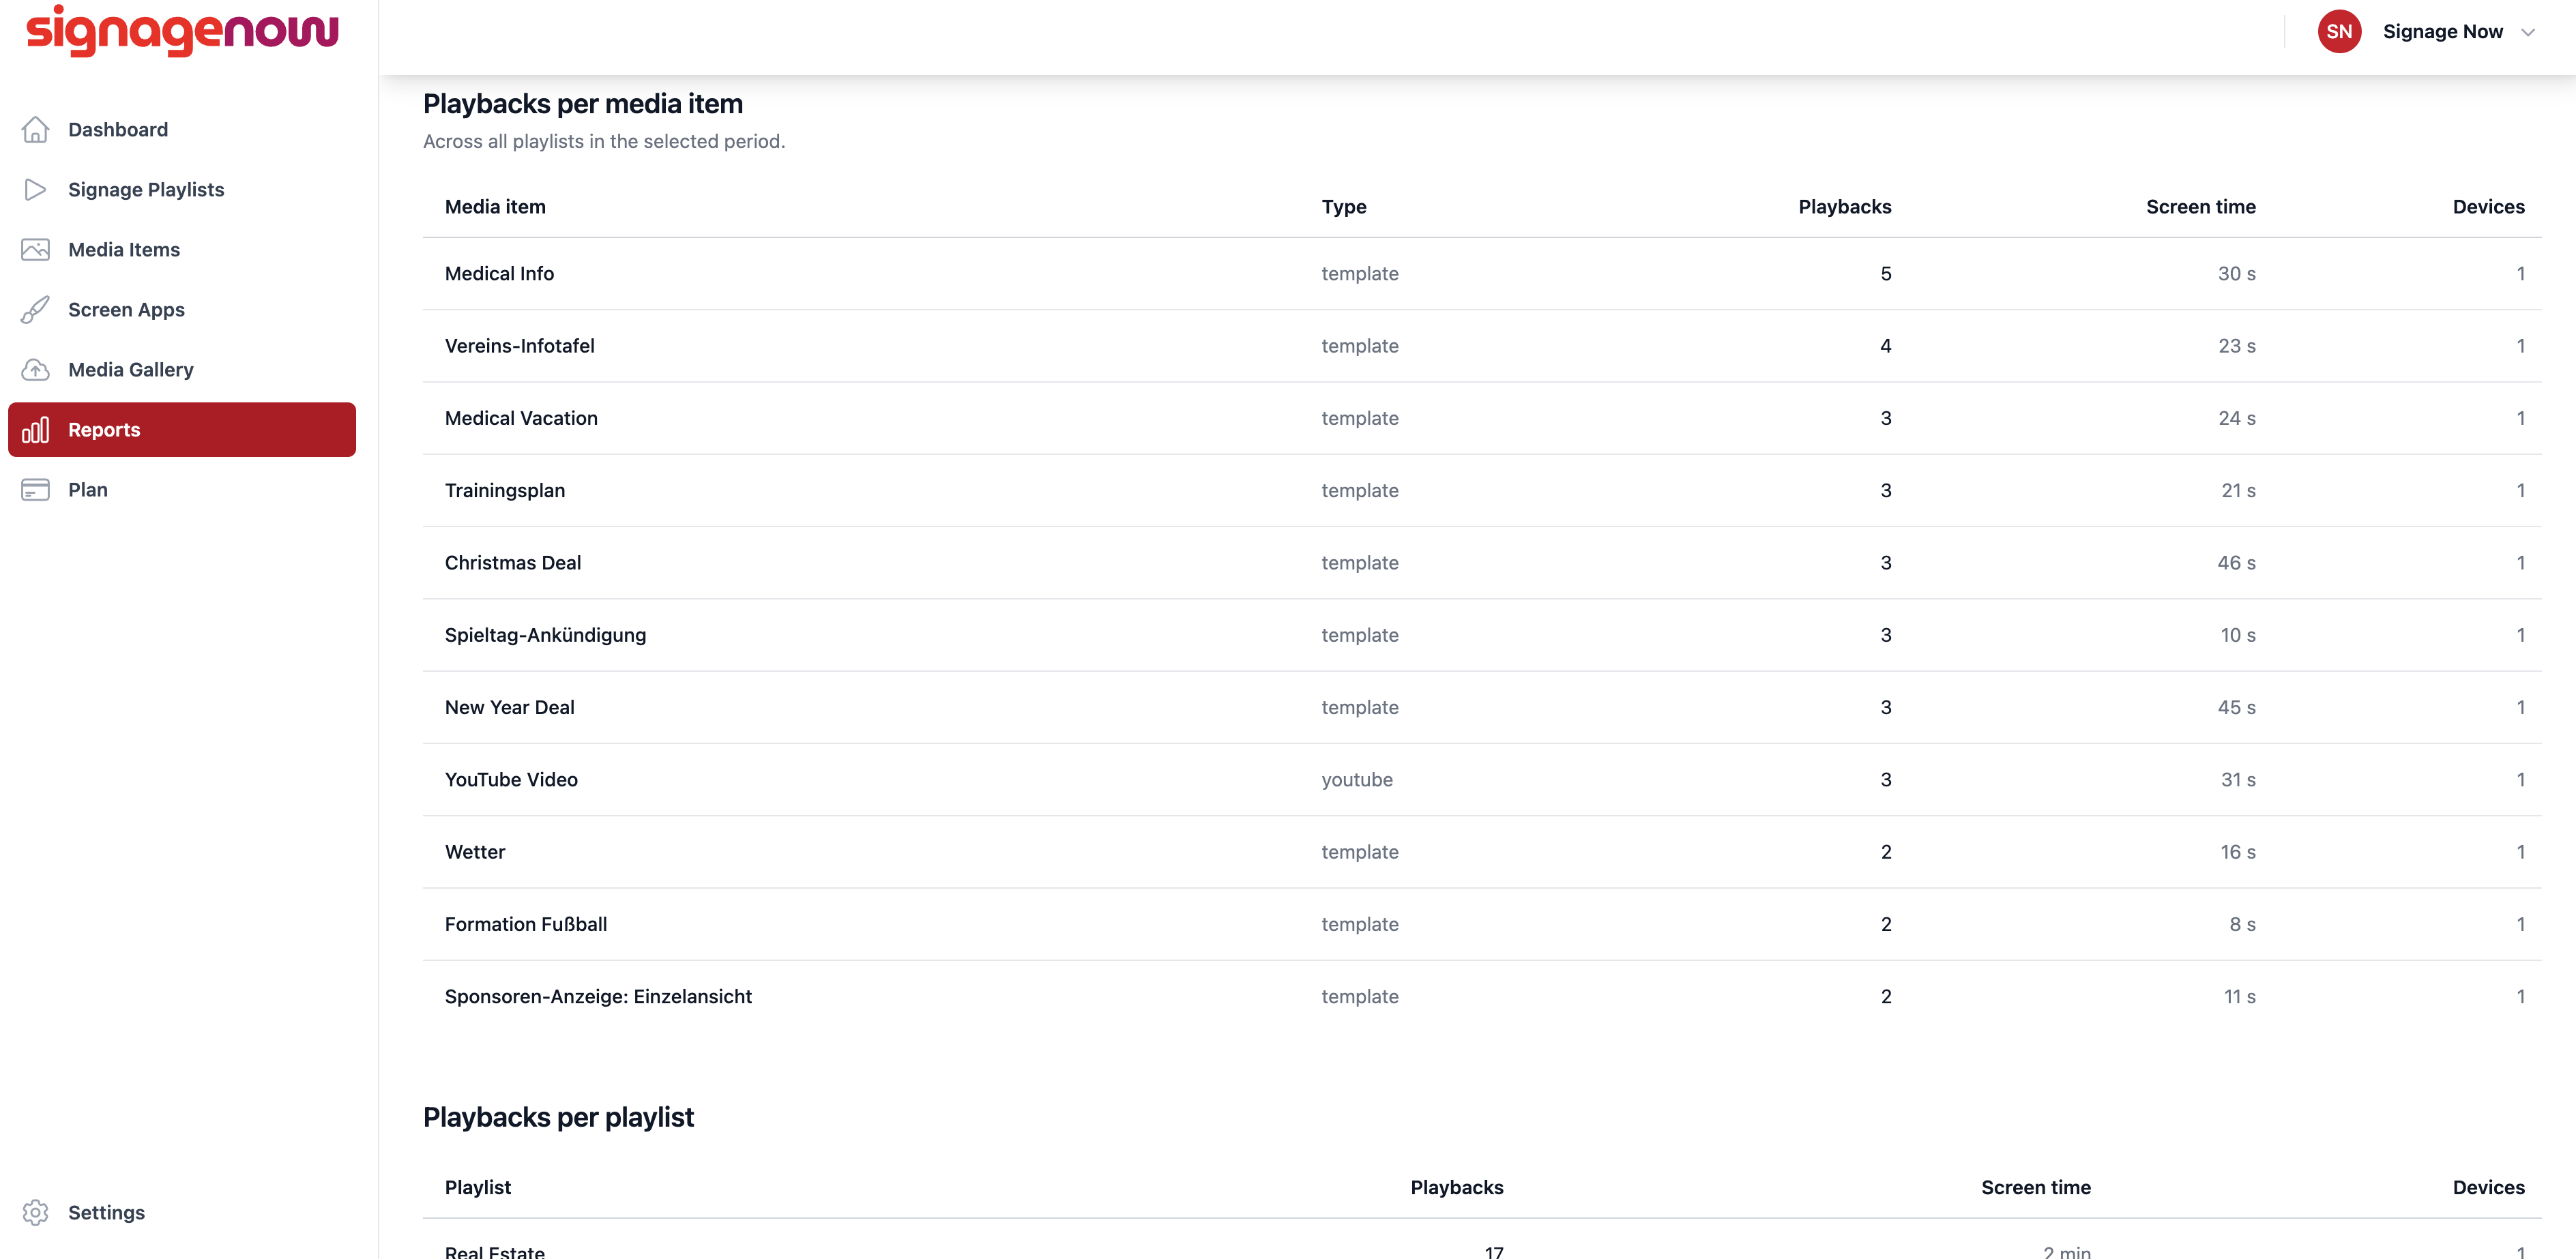The height and width of the screenshot is (1259, 2576).
Task: Click the 46 s screen time value
Action: 2236,563
